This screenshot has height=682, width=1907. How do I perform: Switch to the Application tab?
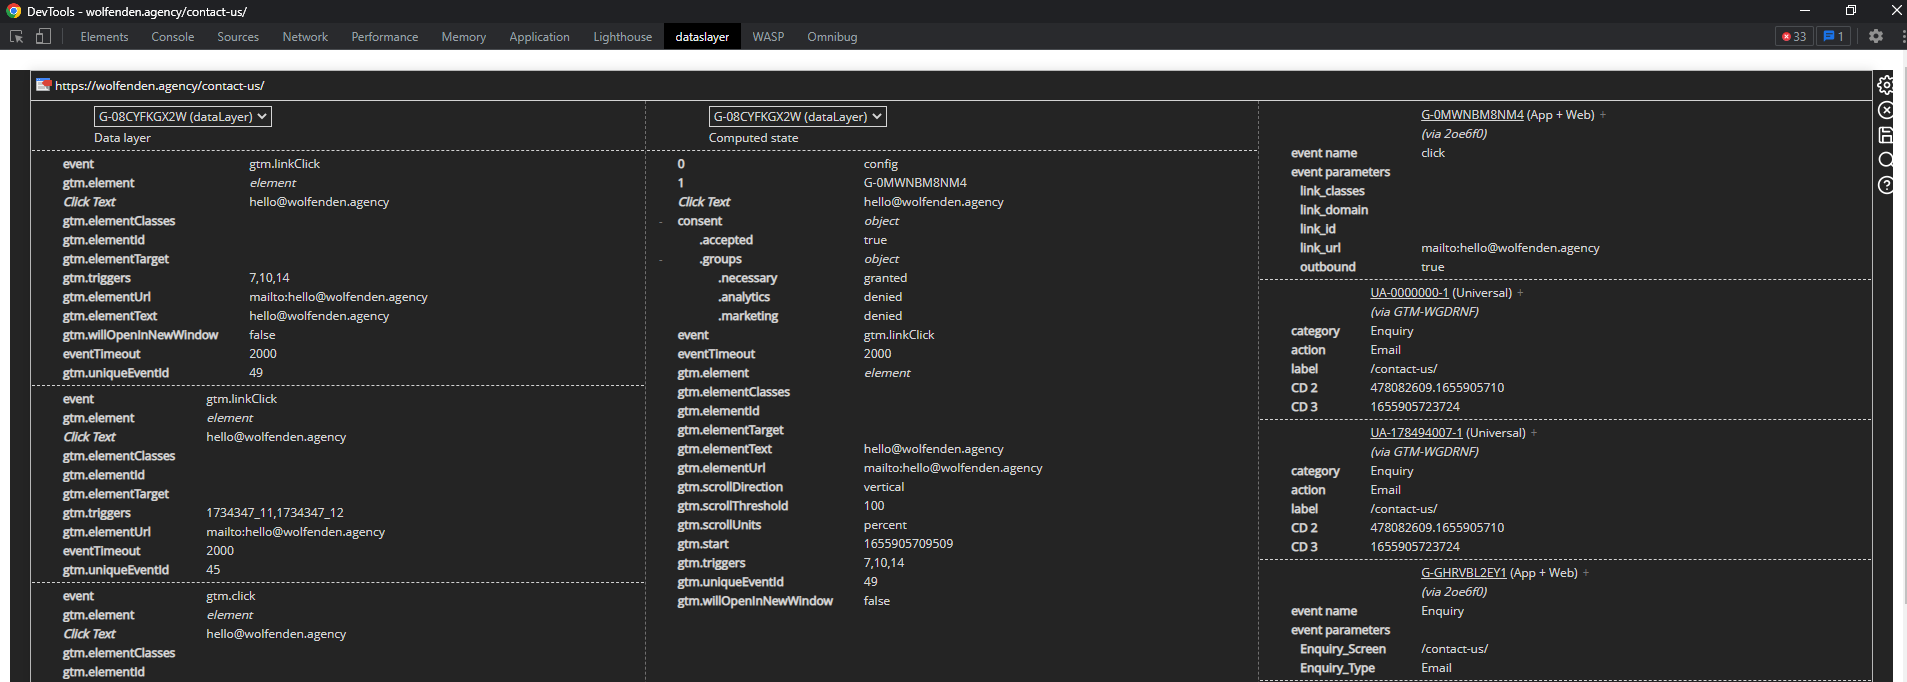pos(539,37)
